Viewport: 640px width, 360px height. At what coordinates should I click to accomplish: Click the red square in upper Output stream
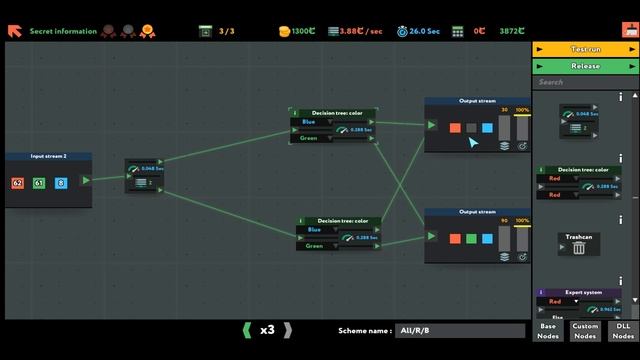(455, 128)
